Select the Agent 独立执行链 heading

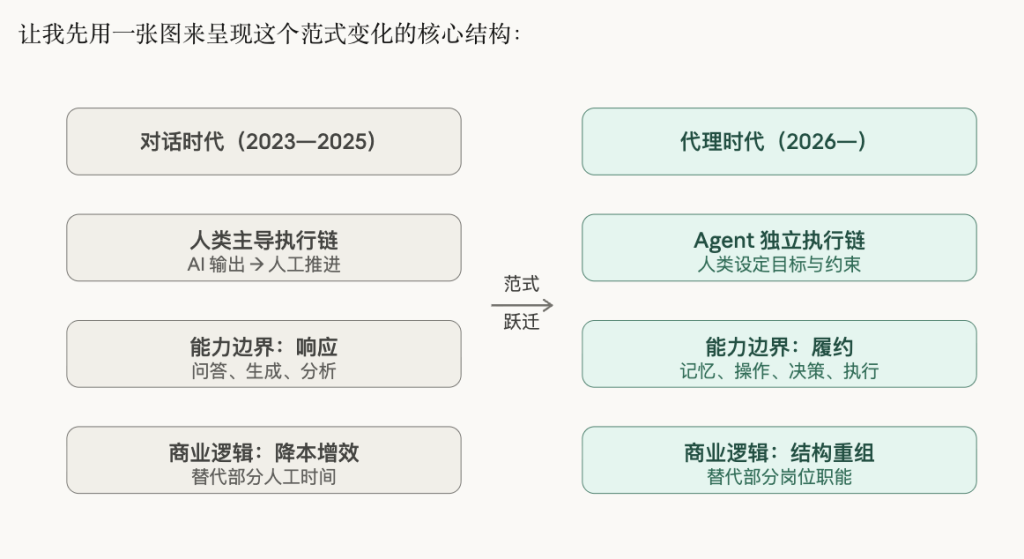coord(779,240)
